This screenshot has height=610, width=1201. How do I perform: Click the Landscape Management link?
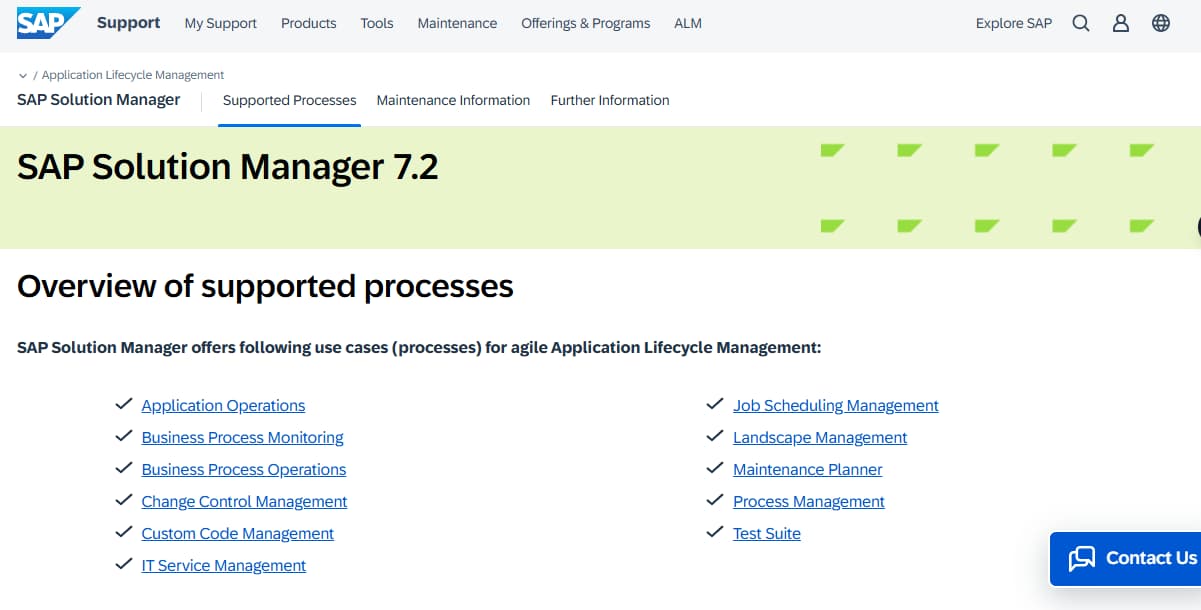coord(820,437)
